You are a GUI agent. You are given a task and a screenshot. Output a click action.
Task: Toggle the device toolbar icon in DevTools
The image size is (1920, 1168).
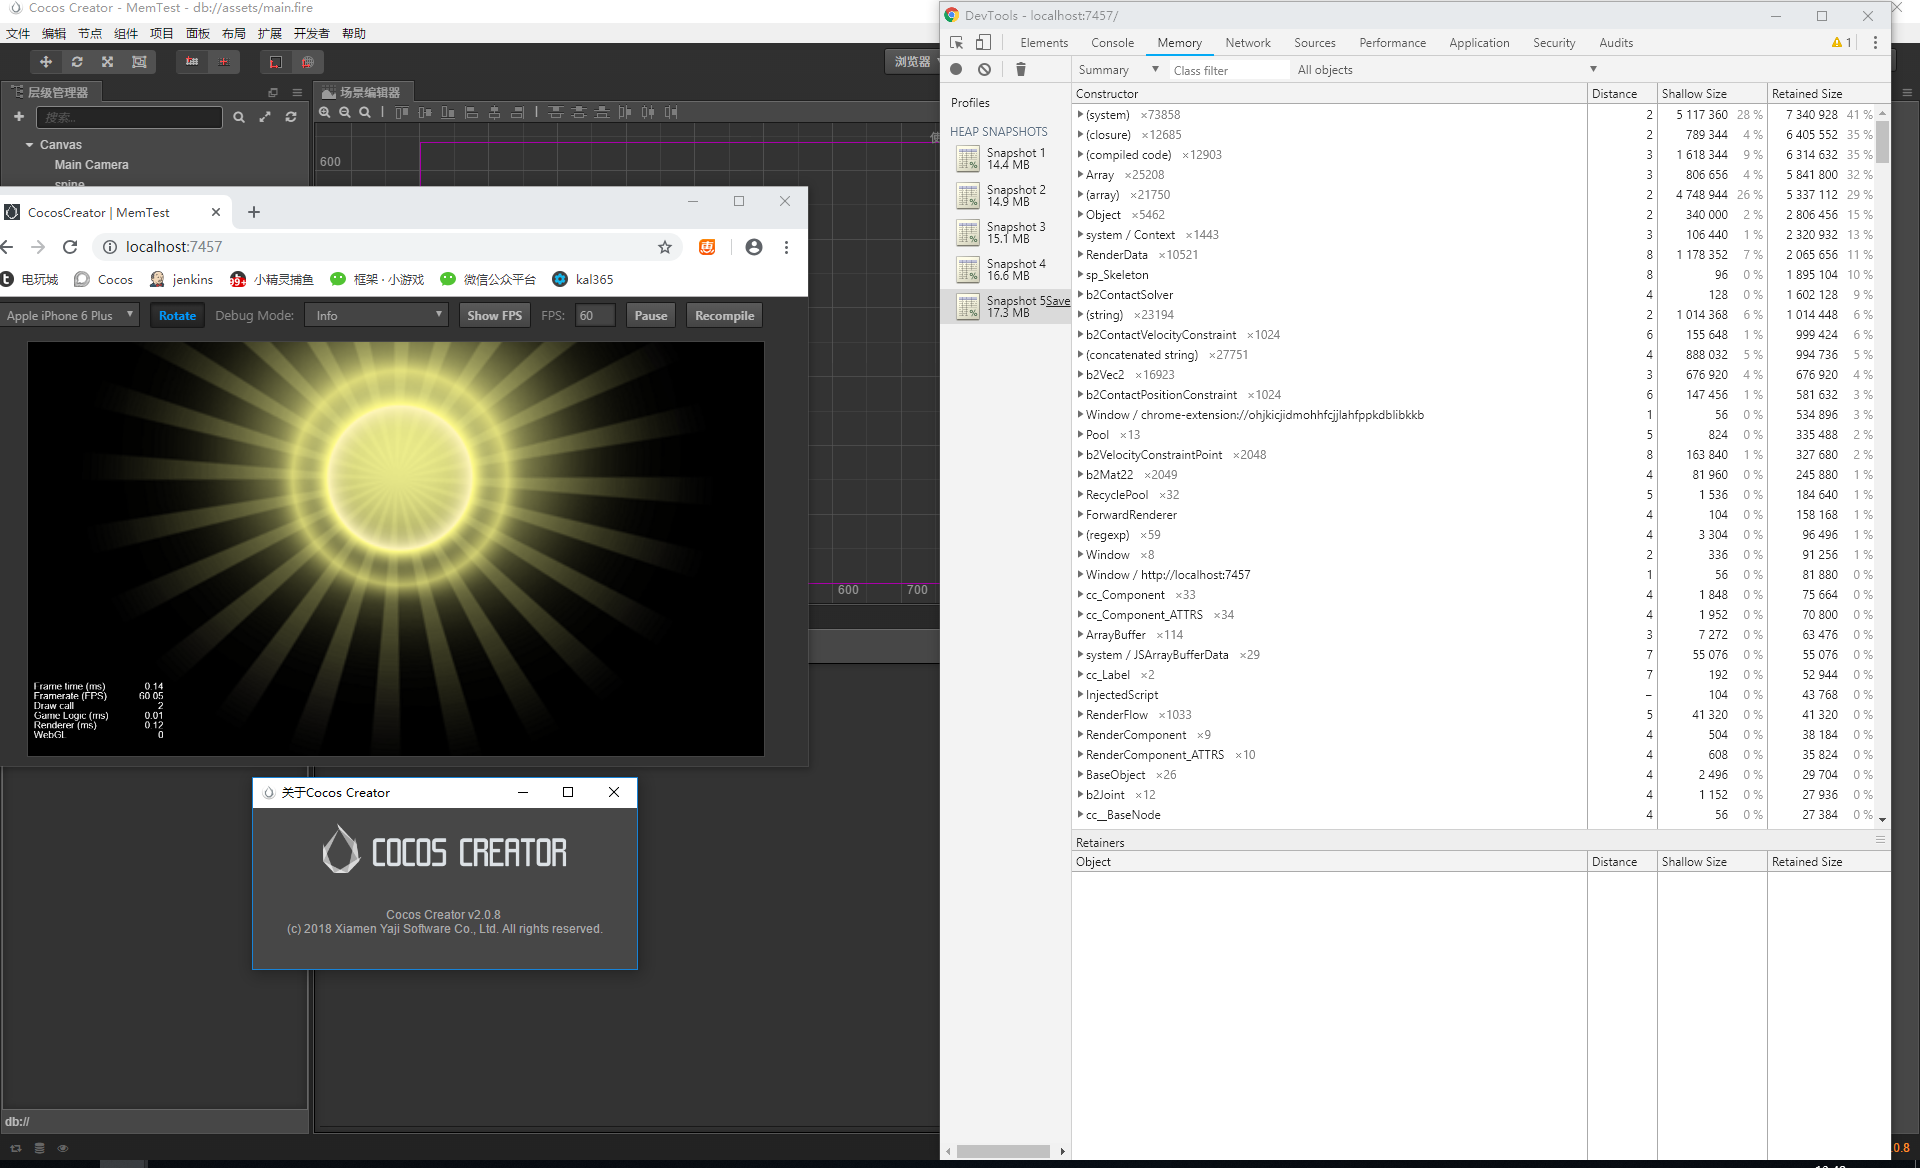tap(983, 42)
